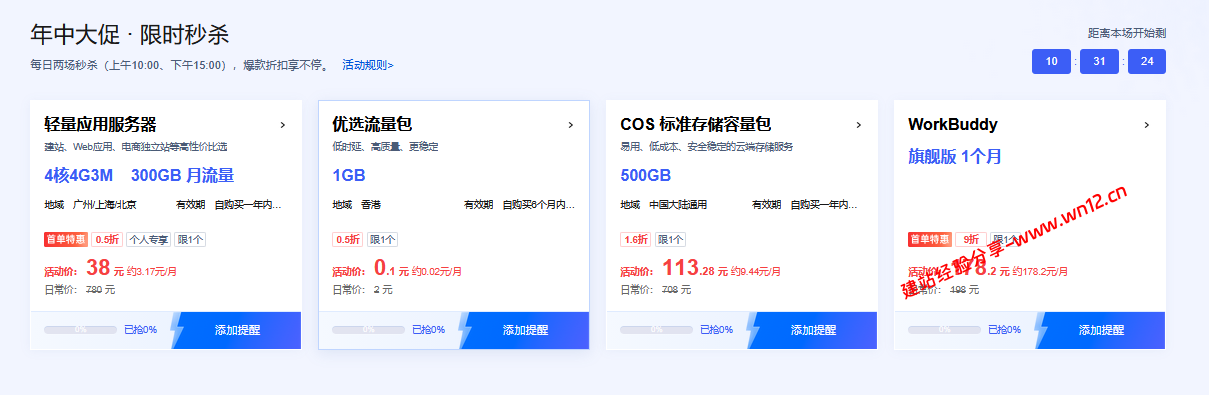Click 添加提醒 for COS 标准存储容量包
This screenshot has width=1209, height=395.
(812, 330)
